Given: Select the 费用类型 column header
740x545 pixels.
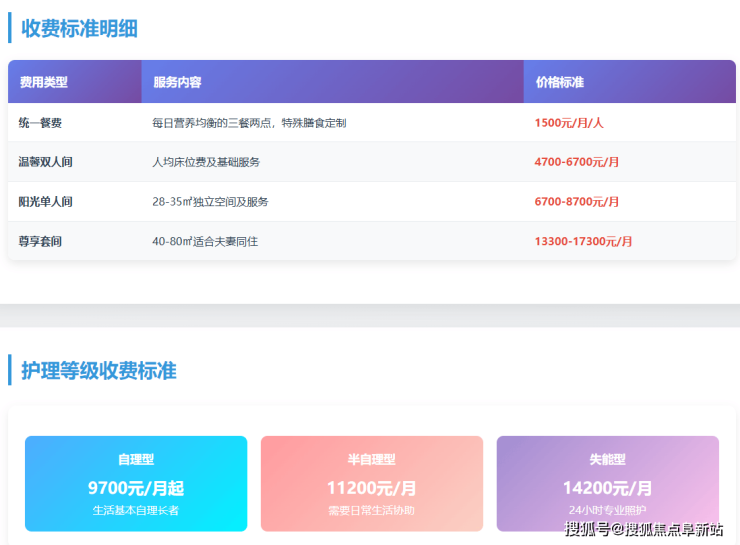Looking at the screenshot, I should 44,82.
